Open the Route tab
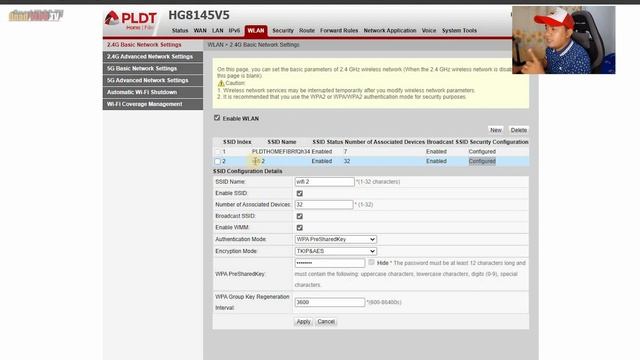640x360 pixels. (307, 31)
